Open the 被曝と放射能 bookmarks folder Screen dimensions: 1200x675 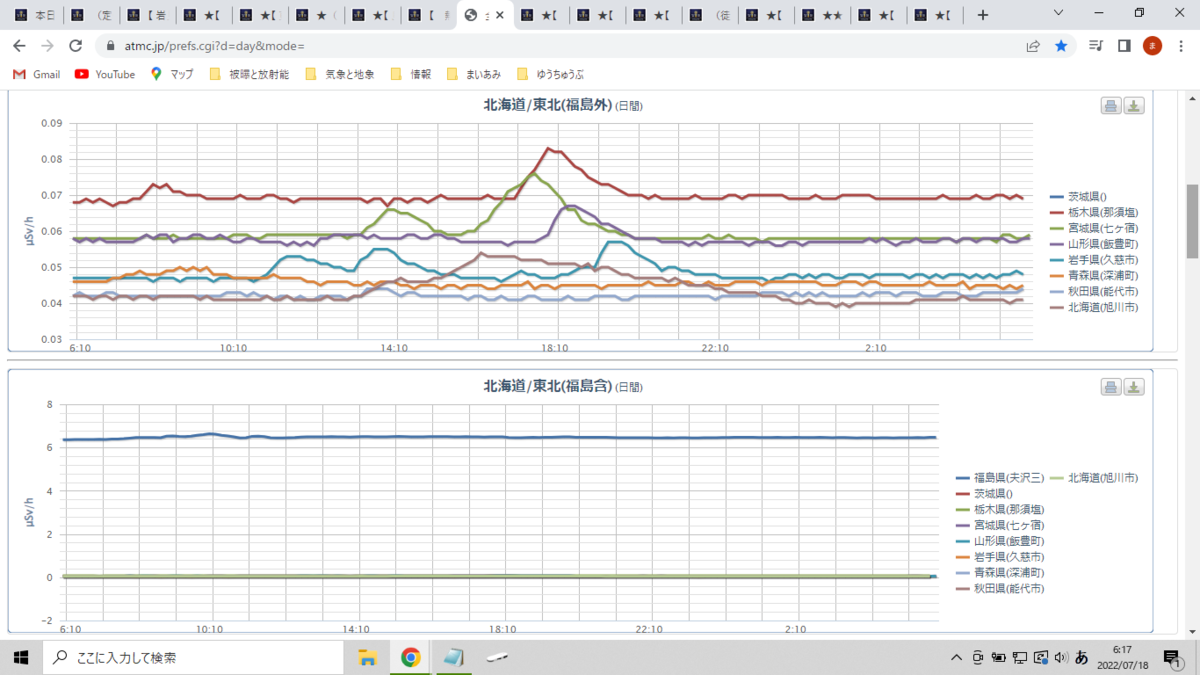point(249,74)
